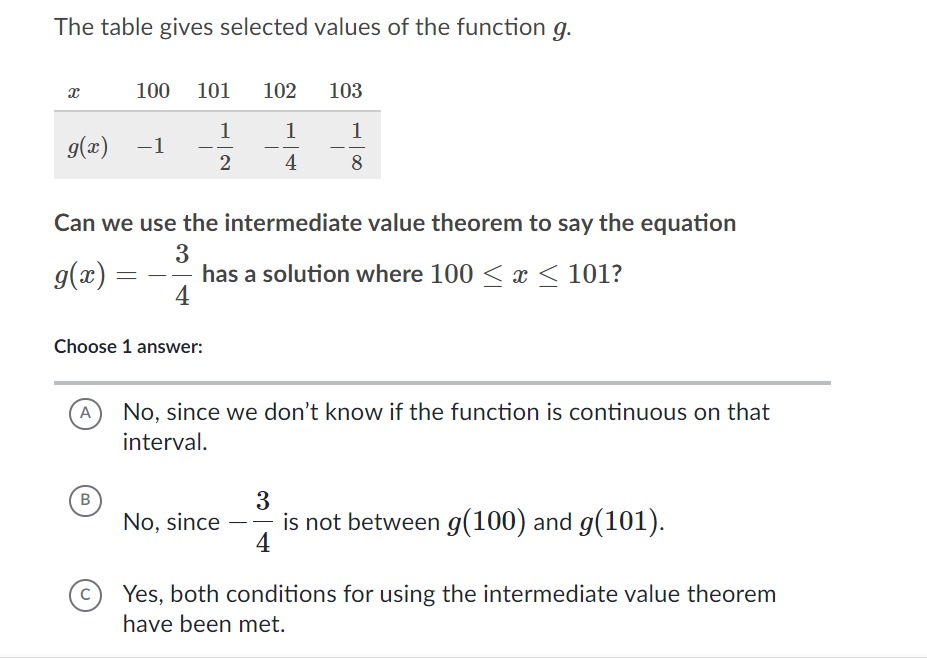Viewport: 927px width, 659px height.
Task: Click the circled letter C marker
Action: [85, 594]
